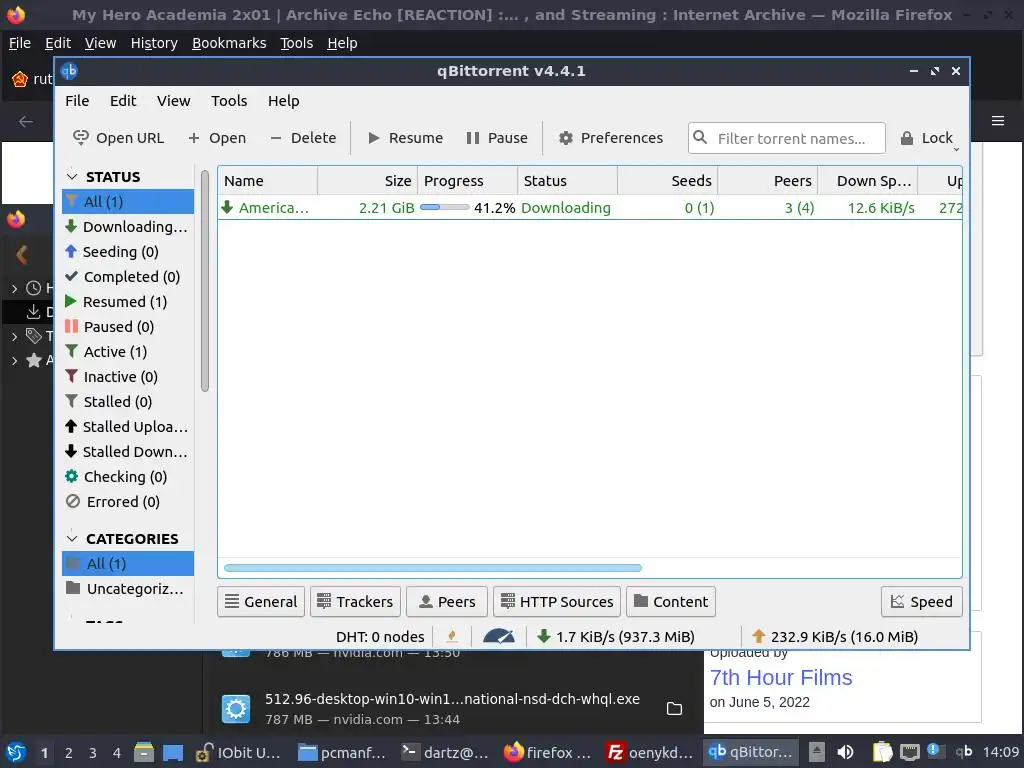The height and width of the screenshot is (768, 1024).
Task: Open qBittorrent Tools menu
Action: click(229, 101)
